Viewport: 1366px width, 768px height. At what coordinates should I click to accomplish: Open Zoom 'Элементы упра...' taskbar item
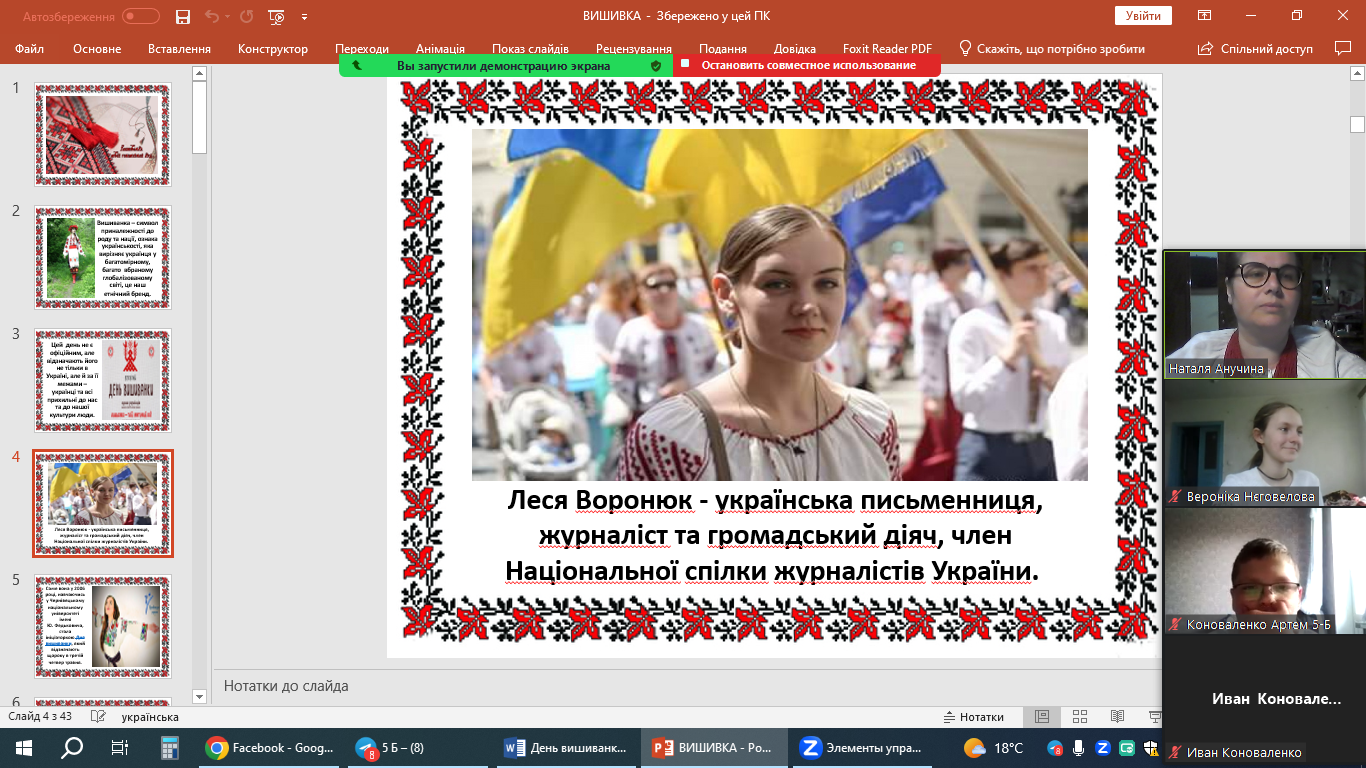863,748
